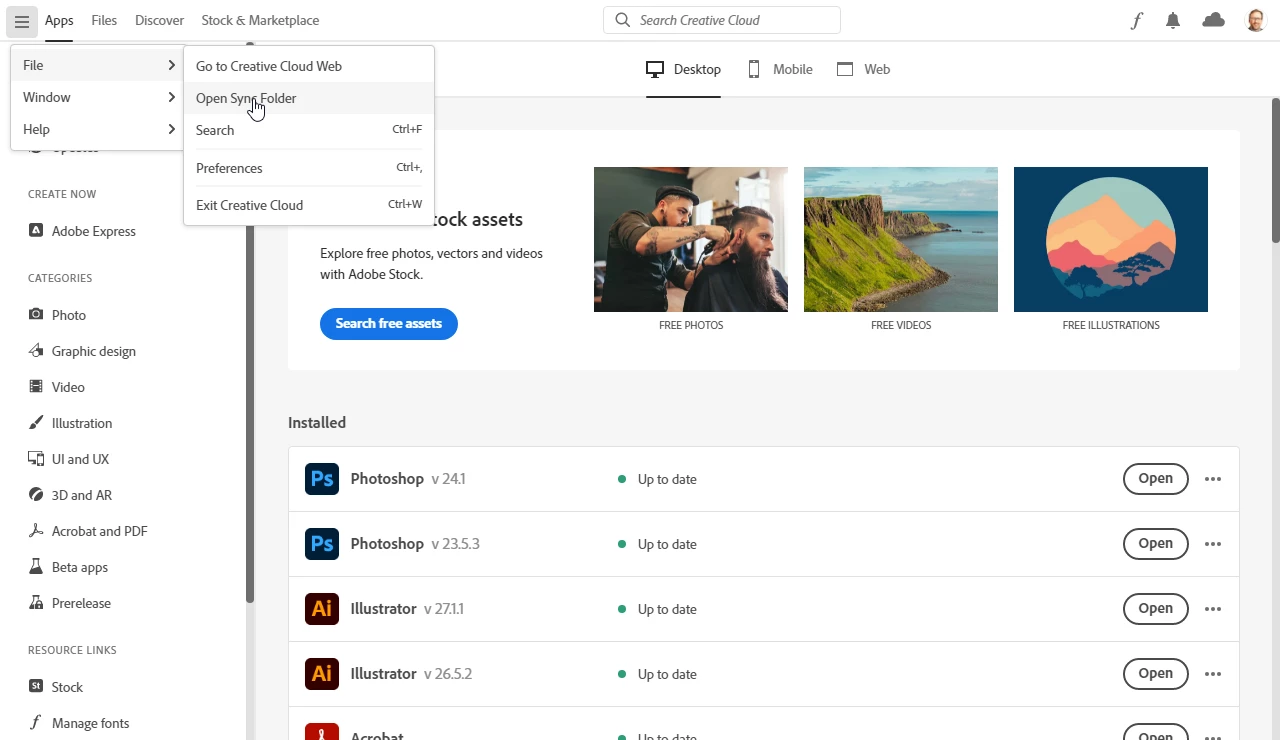Check the cloud sync status icon
The height and width of the screenshot is (740, 1280).
pos(1214,20)
